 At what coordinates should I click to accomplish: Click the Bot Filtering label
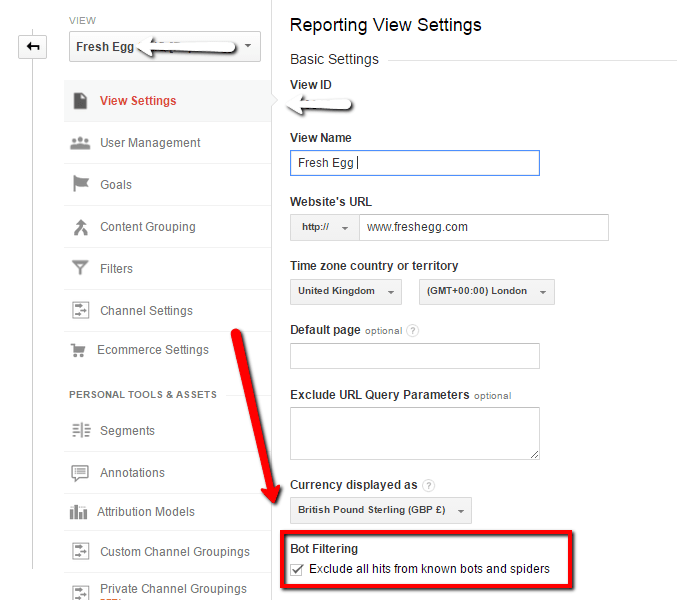point(324,549)
